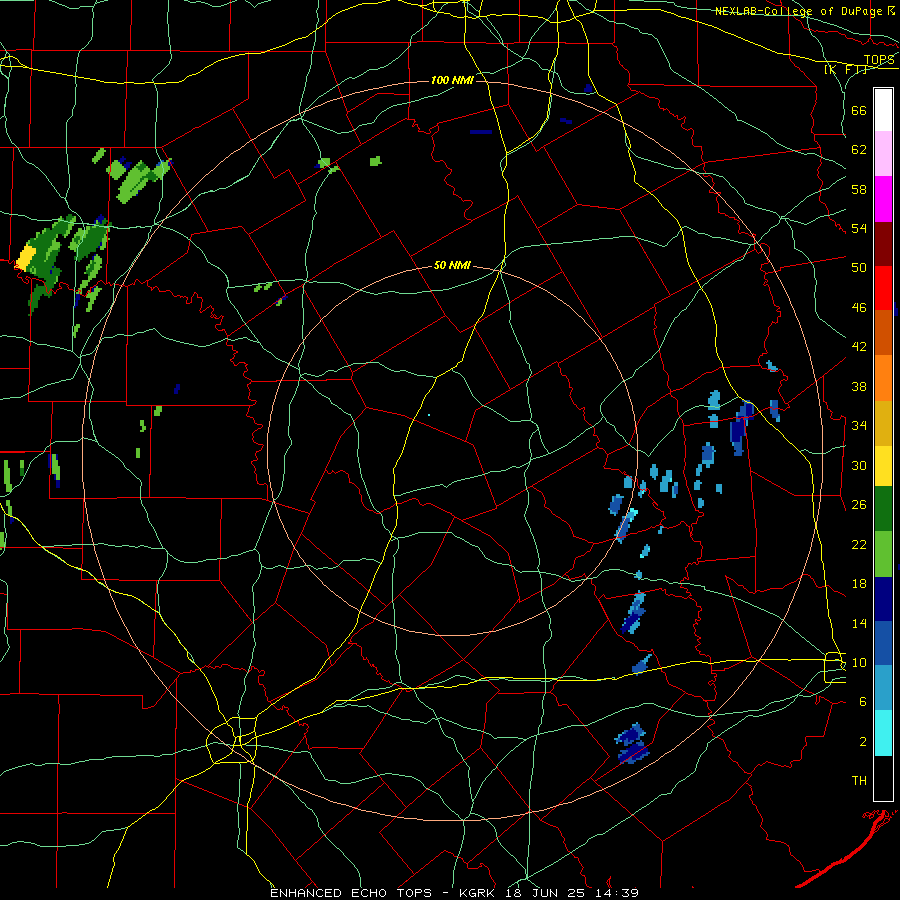Click legend value '66'
900x900 pixels.
[859, 111]
